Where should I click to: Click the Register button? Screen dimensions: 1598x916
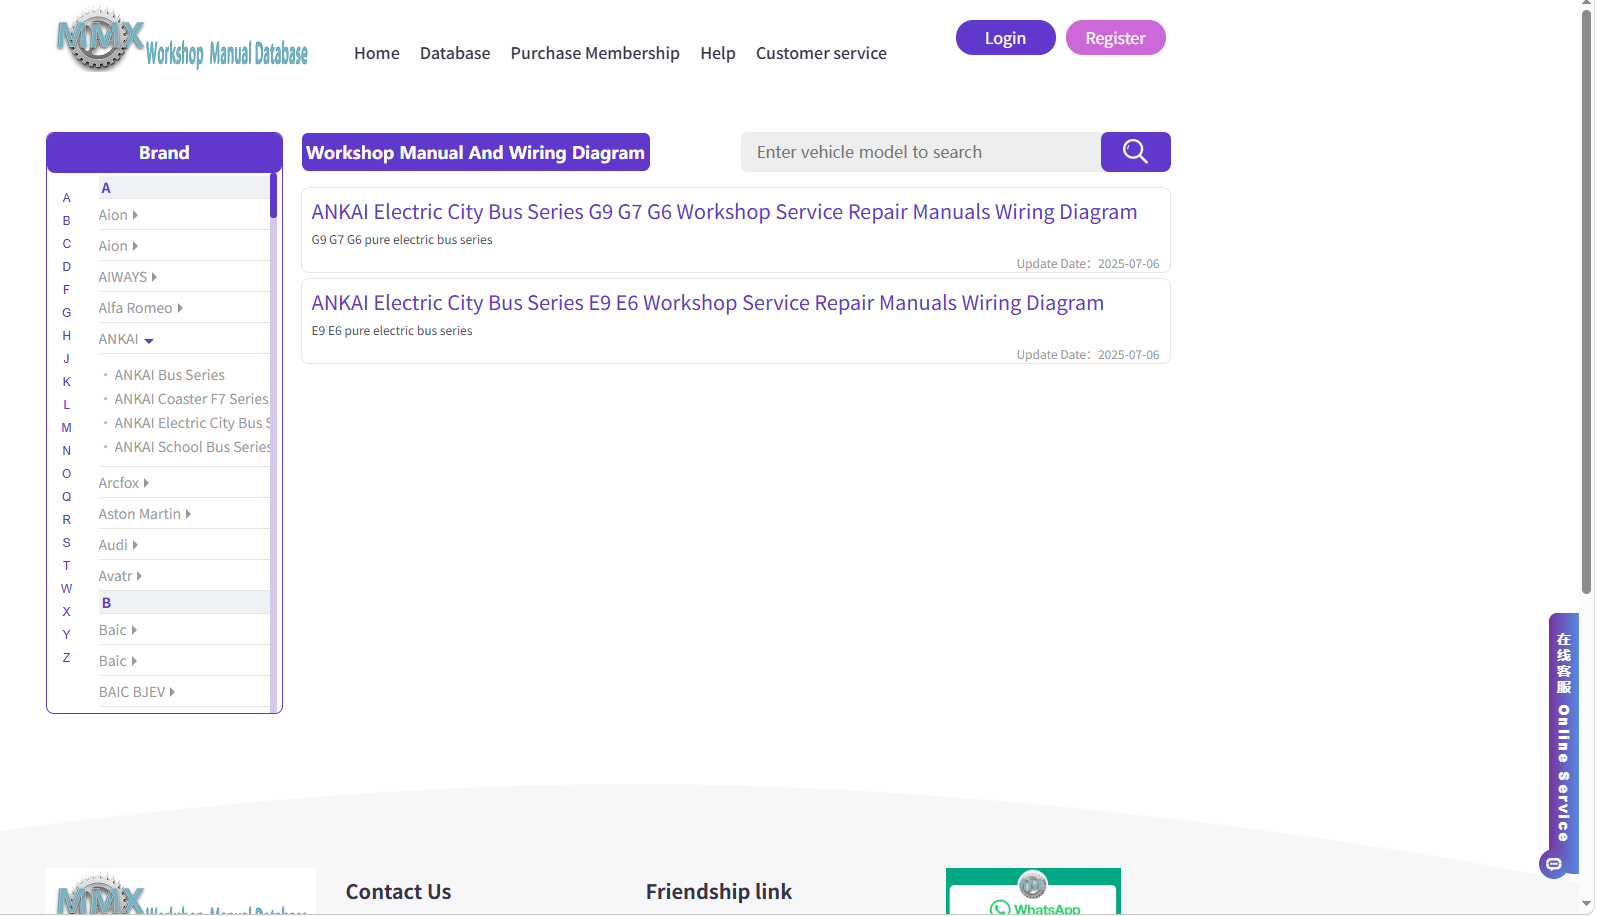click(x=1116, y=38)
